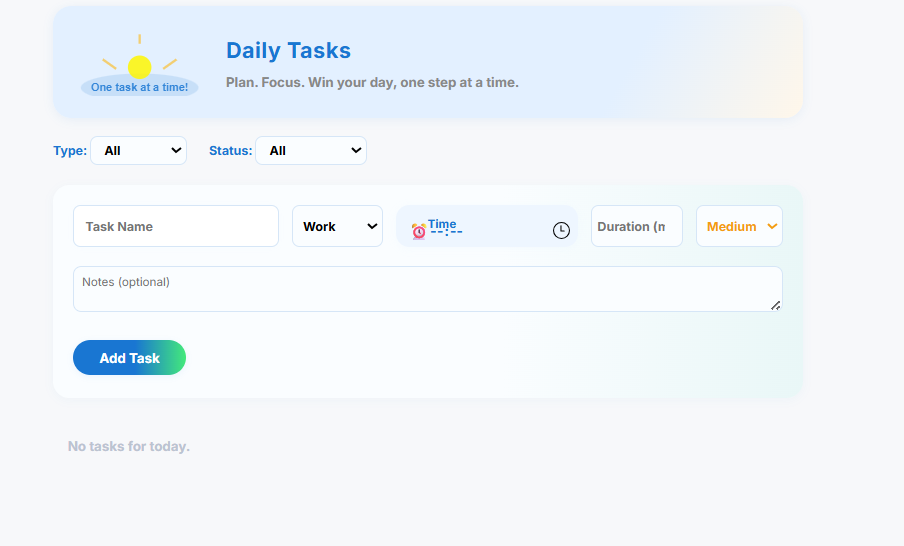Click the 'One task at a time!' badge

[x=139, y=87]
